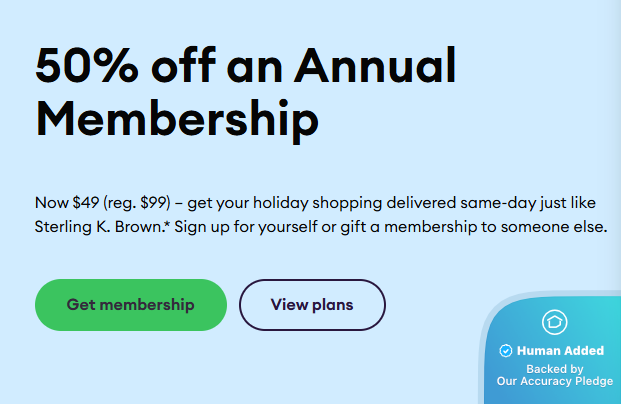Open the View plans button
This screenshot has height=404, width=621.
tap(312, 304)
